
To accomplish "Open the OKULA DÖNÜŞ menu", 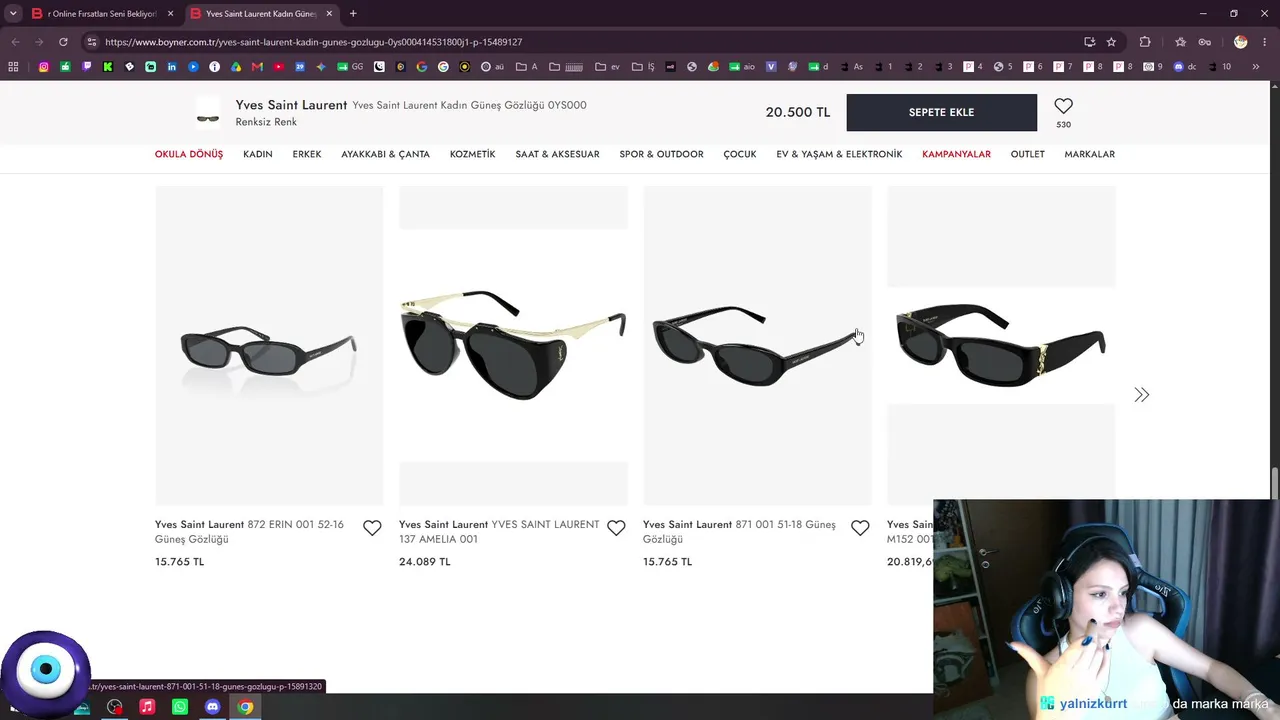I will 189,154.
